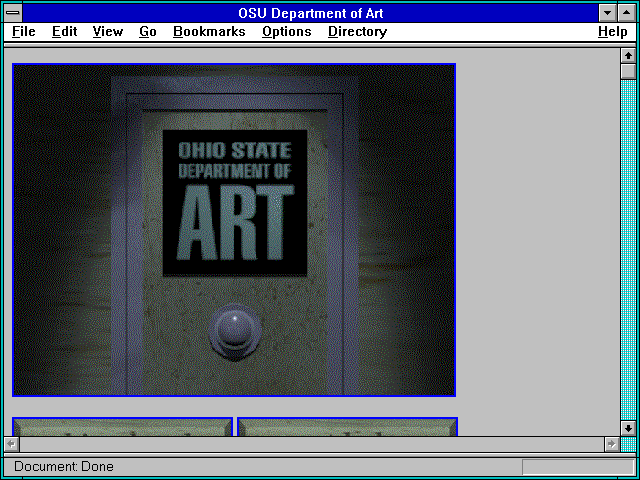The height and width of the screenshot is (480, 640).
Task: Click the vertical scrollbar up arrow
Action: (628, 56)
